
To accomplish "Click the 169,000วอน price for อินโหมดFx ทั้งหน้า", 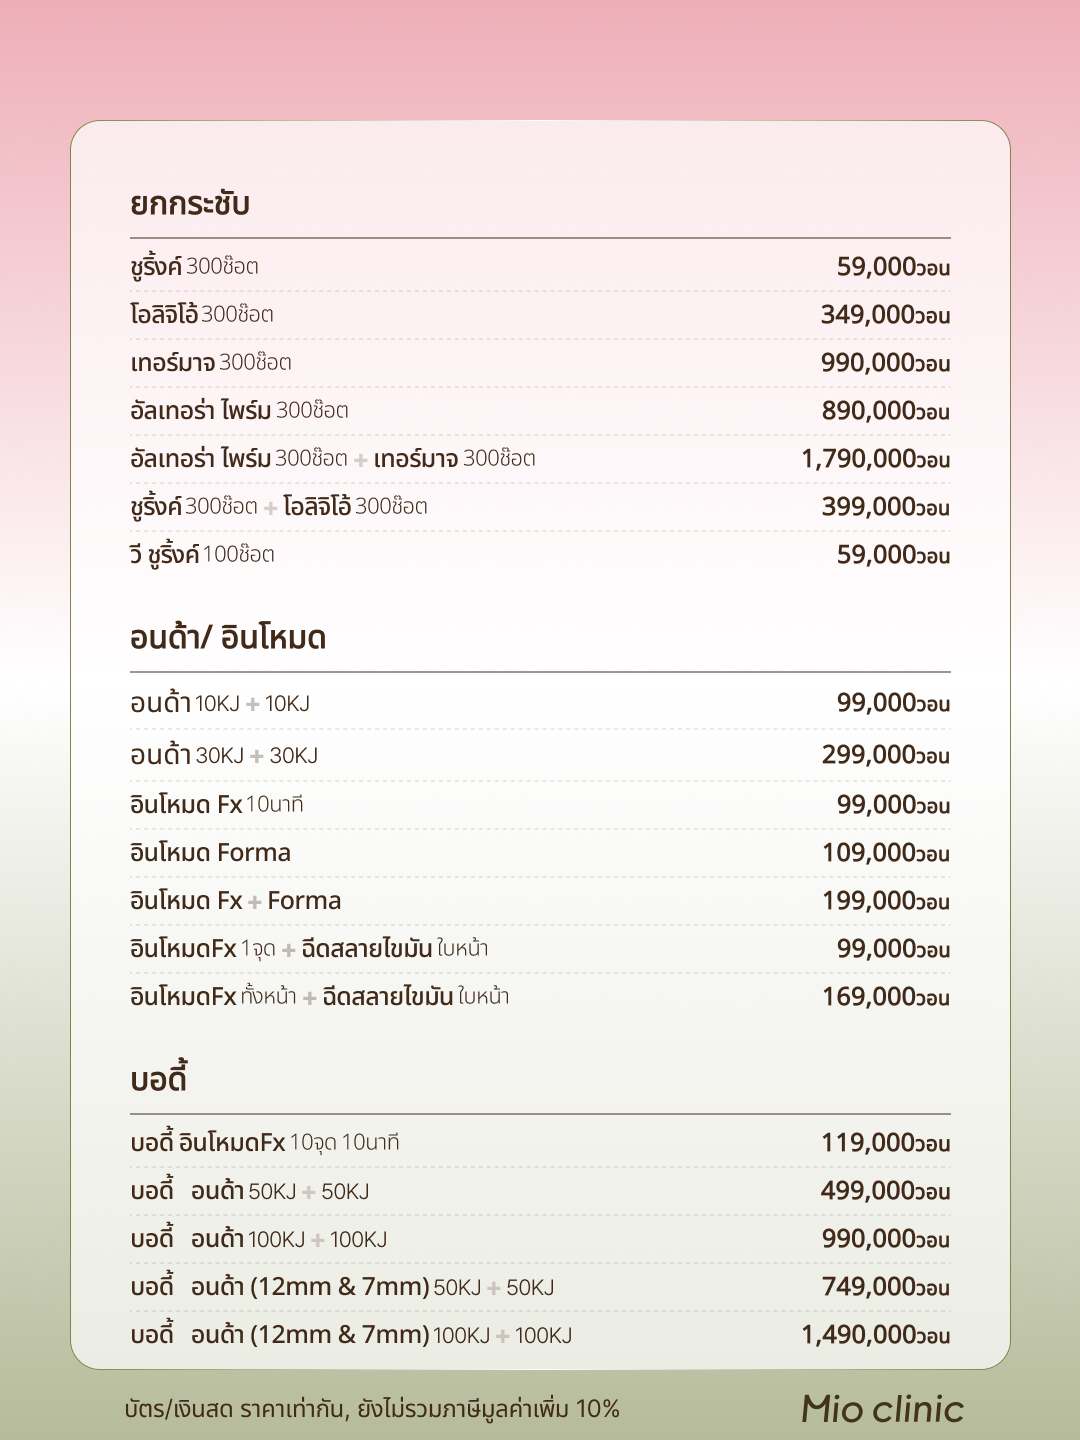I will click(885, 997).
